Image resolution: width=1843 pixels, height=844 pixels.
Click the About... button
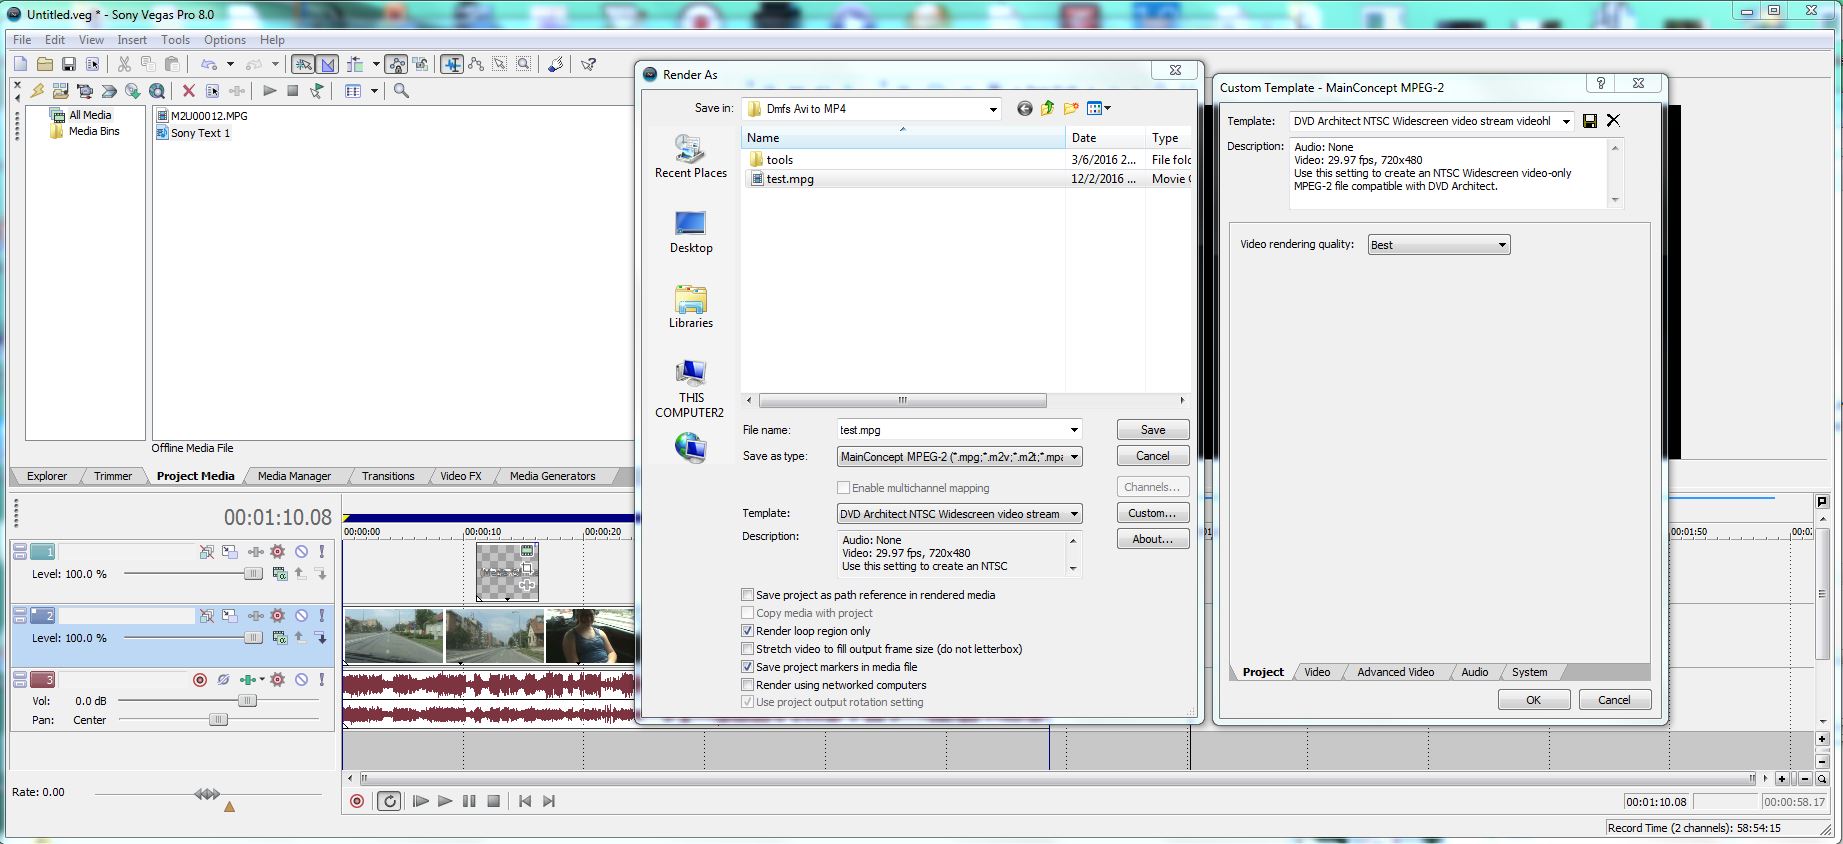pos(1153,539)
